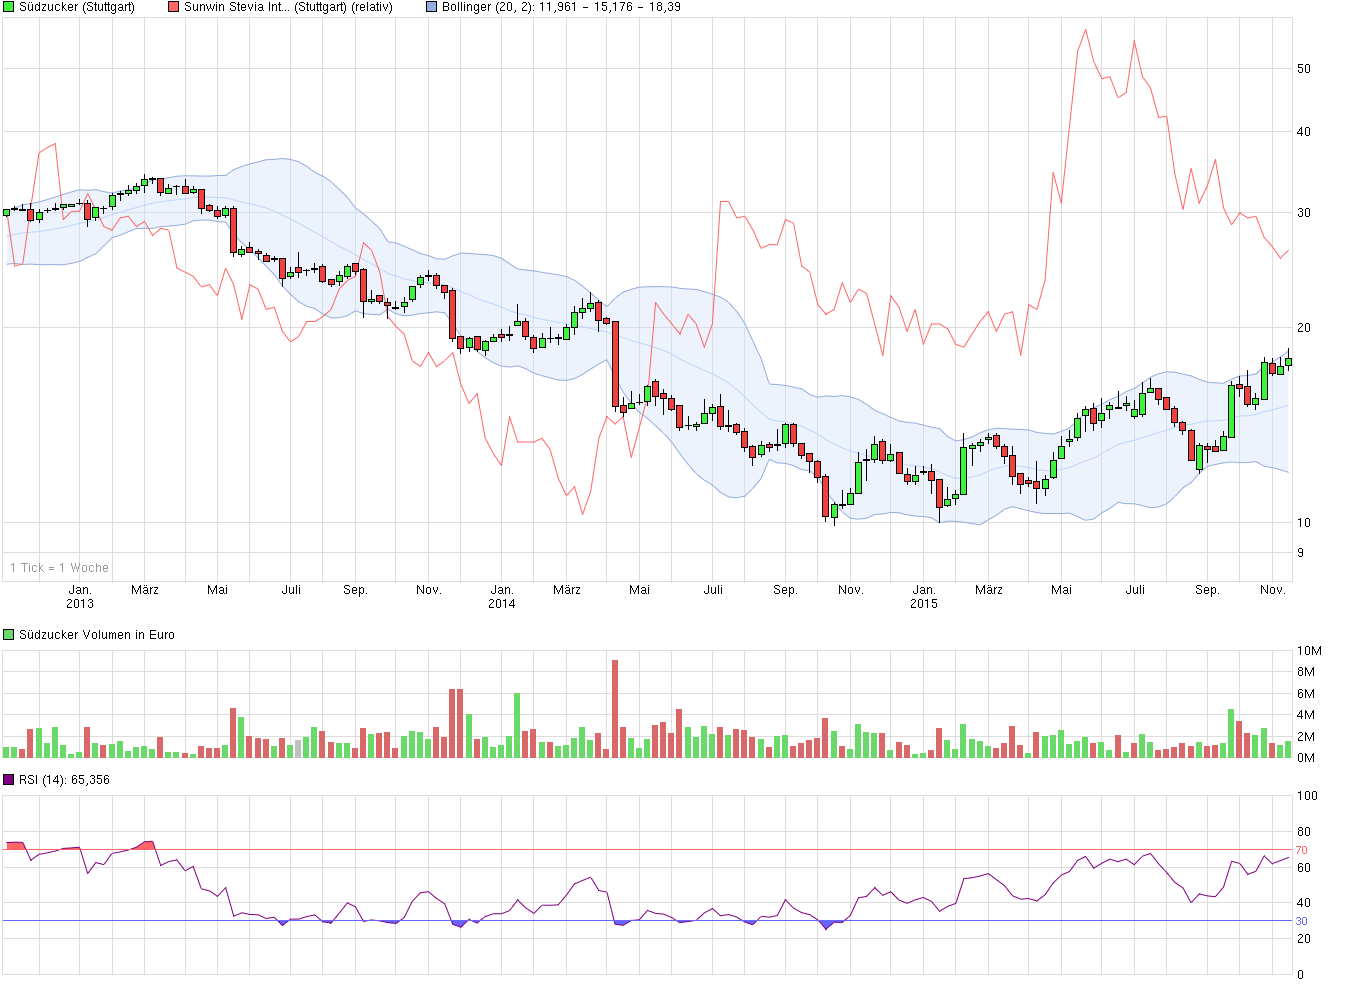Click the RSI axis "100" label
The height and width of the screenshot is (989, 1350).
[x=1307, y=796]
